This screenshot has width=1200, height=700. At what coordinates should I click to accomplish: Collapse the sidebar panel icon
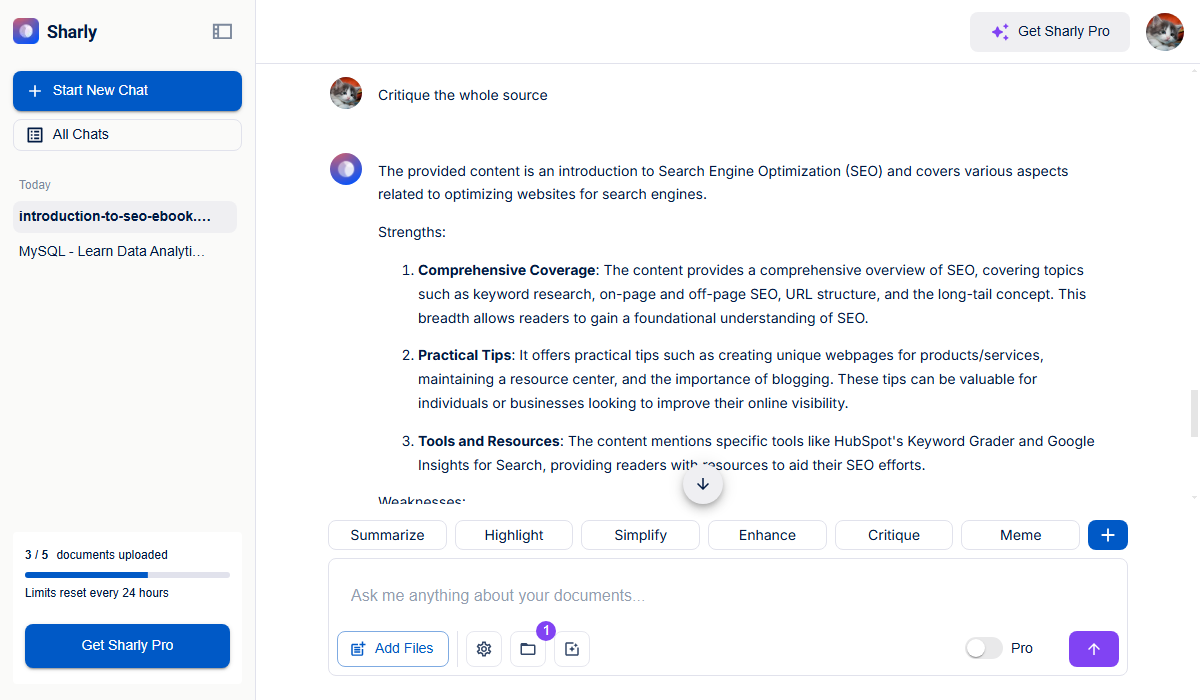222,32
